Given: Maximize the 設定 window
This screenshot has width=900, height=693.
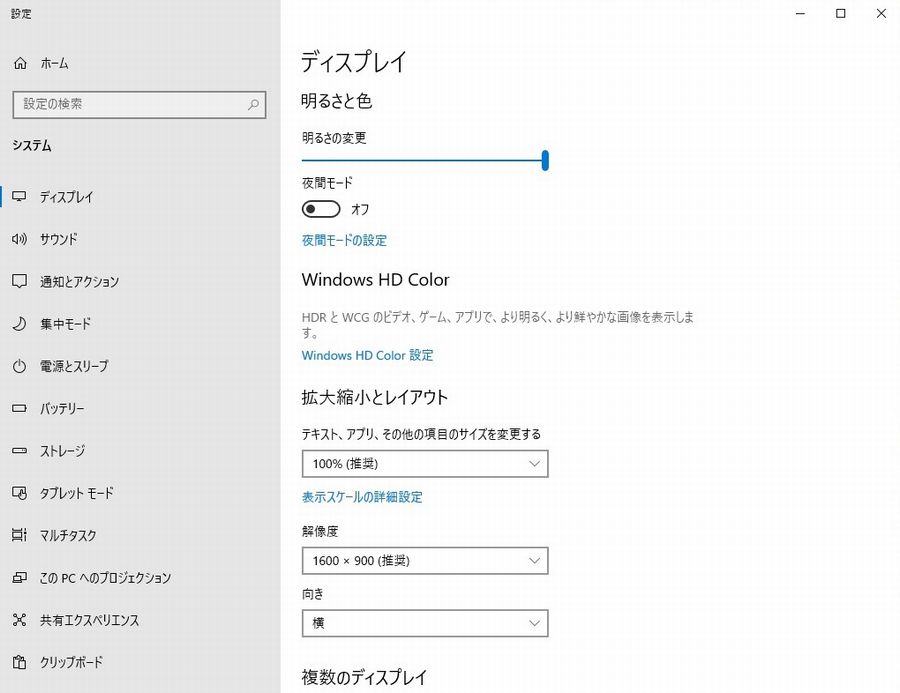Looking at the screenshot, I should pos(841,13).
